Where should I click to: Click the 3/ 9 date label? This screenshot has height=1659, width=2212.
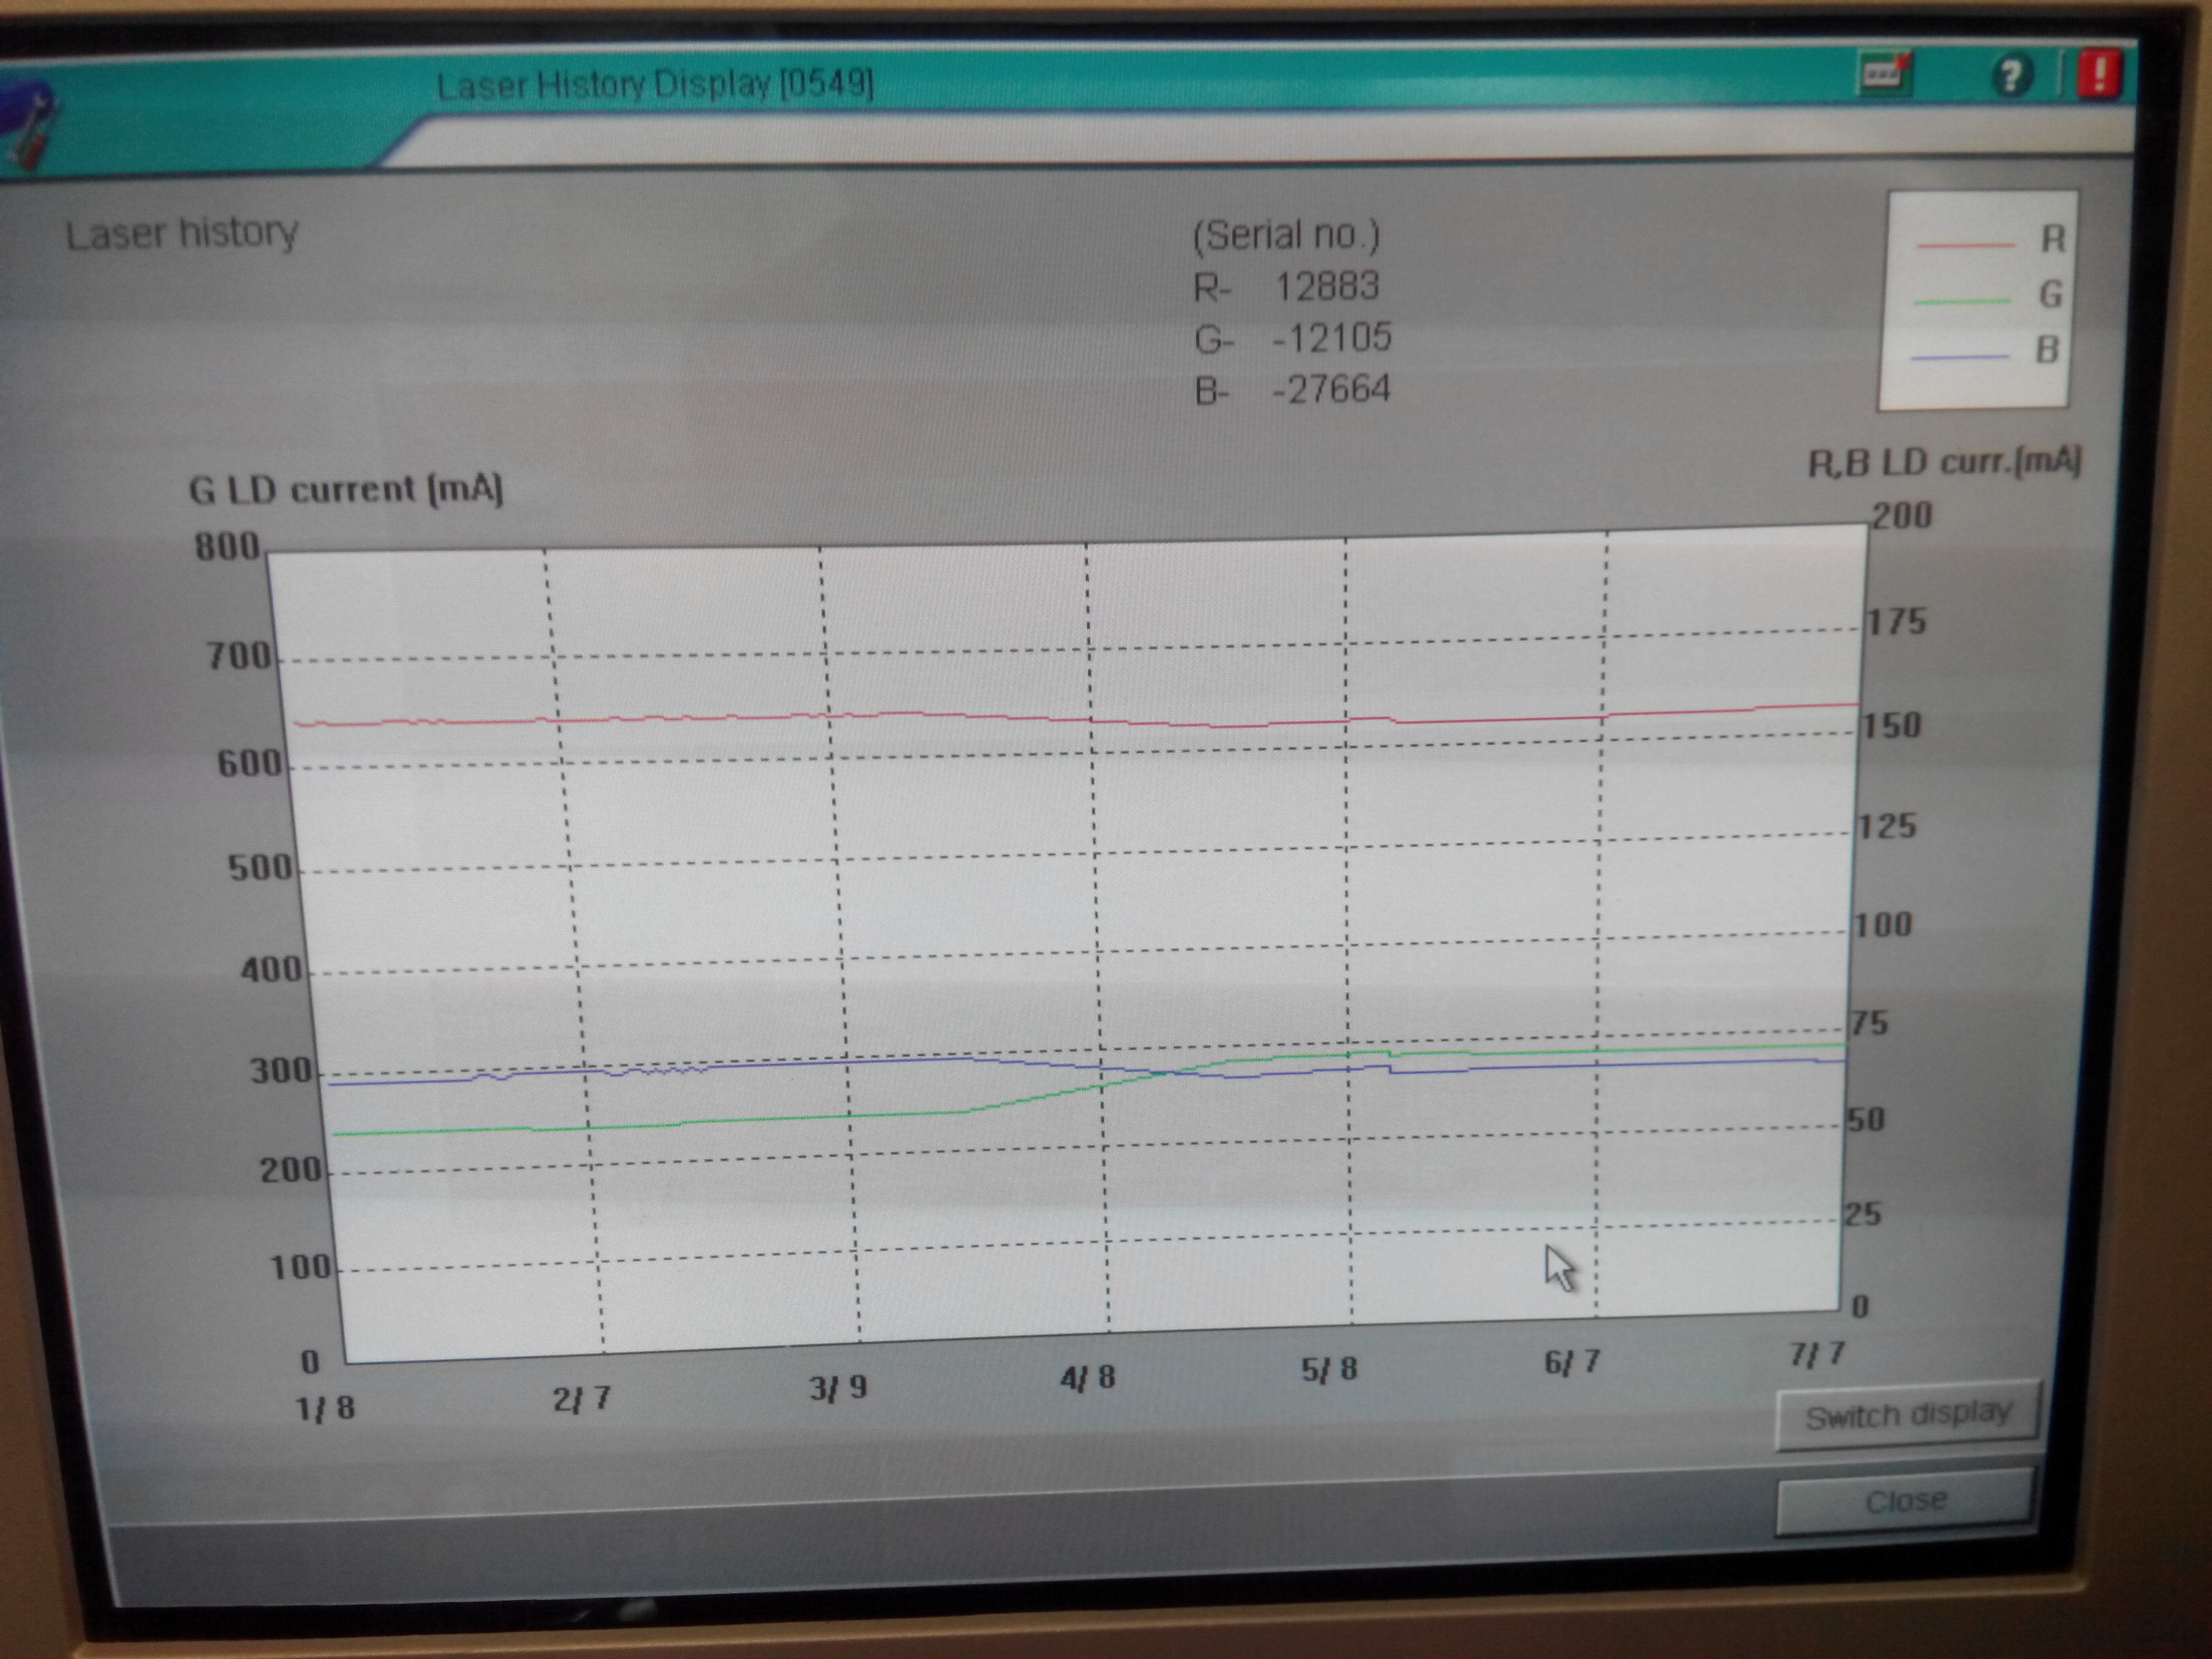[x=838, y=1388]
